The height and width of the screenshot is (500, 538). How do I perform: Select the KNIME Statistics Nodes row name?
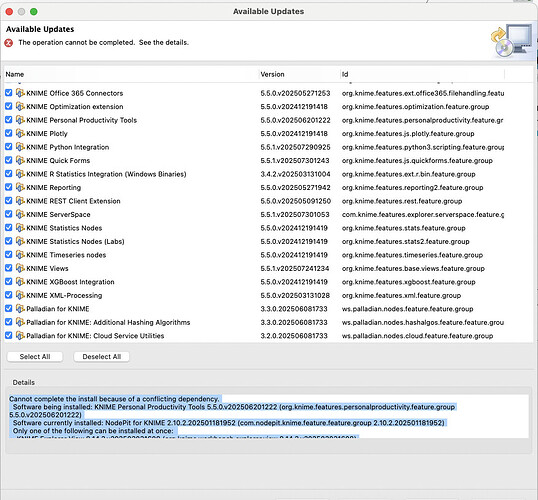64,228
